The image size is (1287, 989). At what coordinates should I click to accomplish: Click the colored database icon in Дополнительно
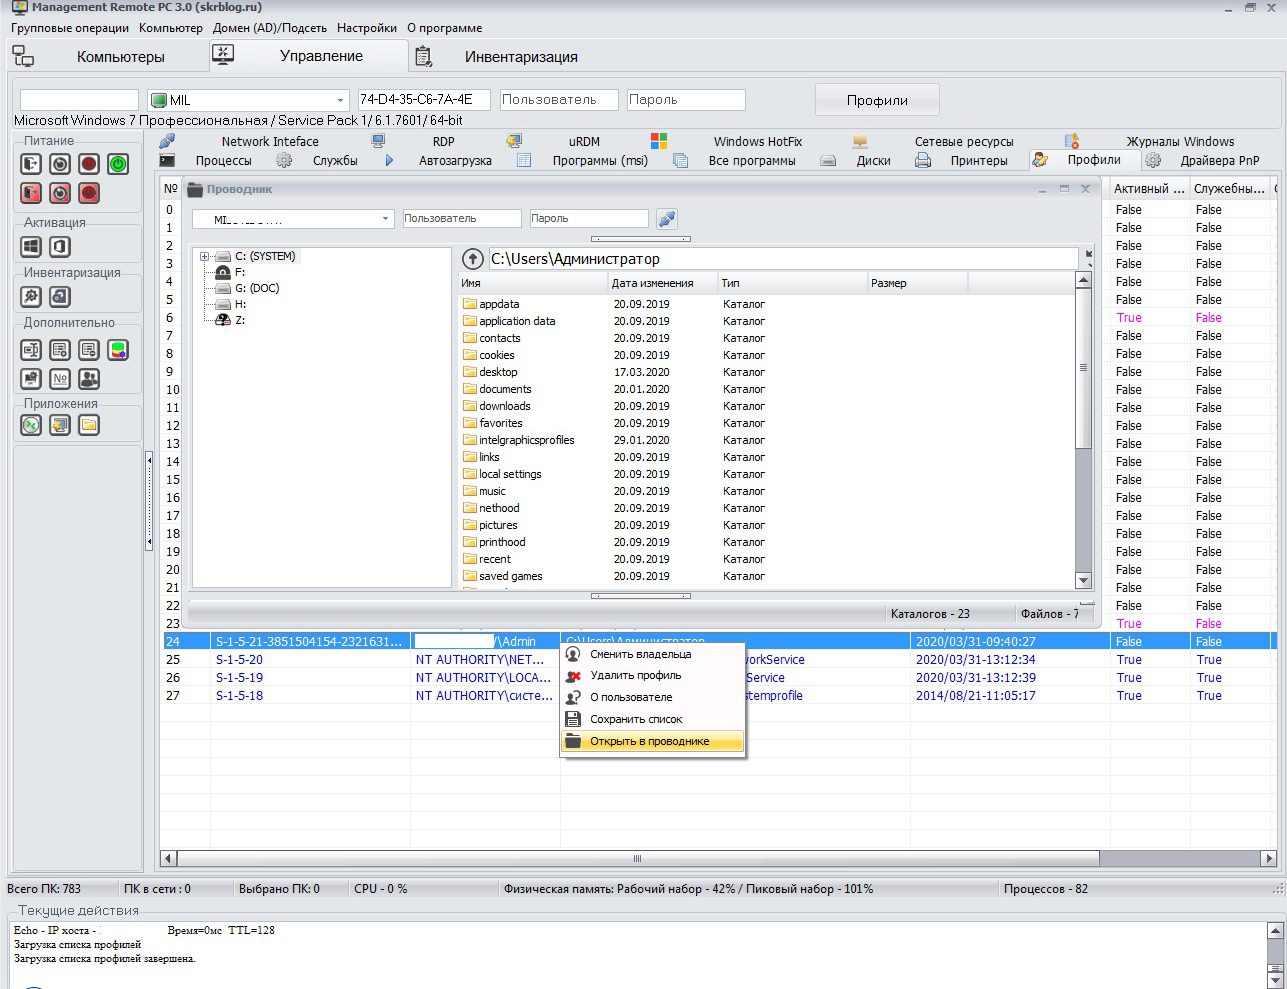point(118,349)
